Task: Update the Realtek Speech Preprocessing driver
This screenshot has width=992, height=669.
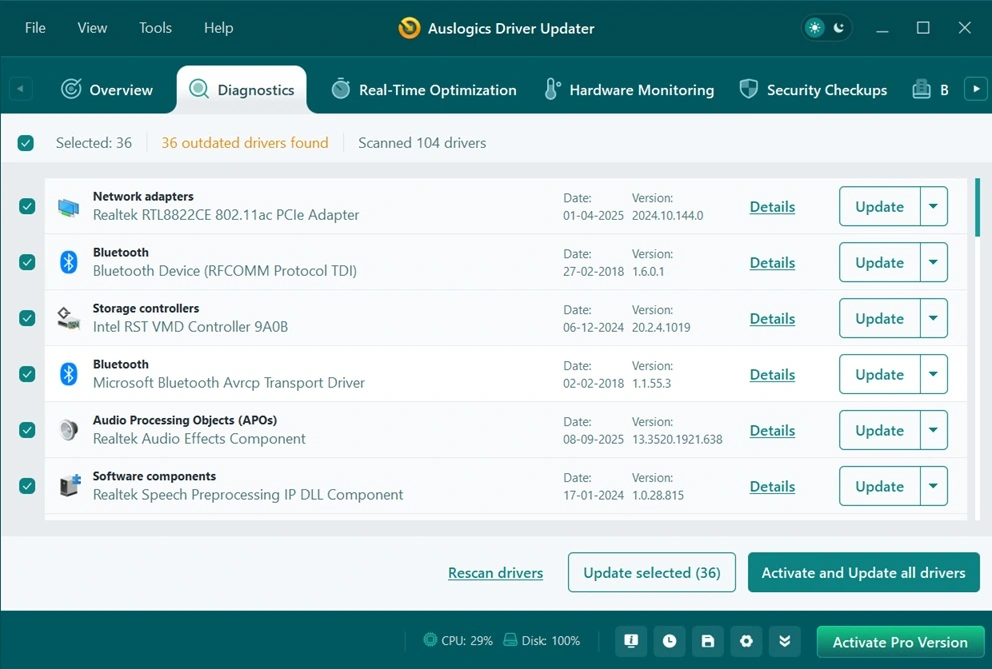Action: pyautogui.click(x=879, y=485)
